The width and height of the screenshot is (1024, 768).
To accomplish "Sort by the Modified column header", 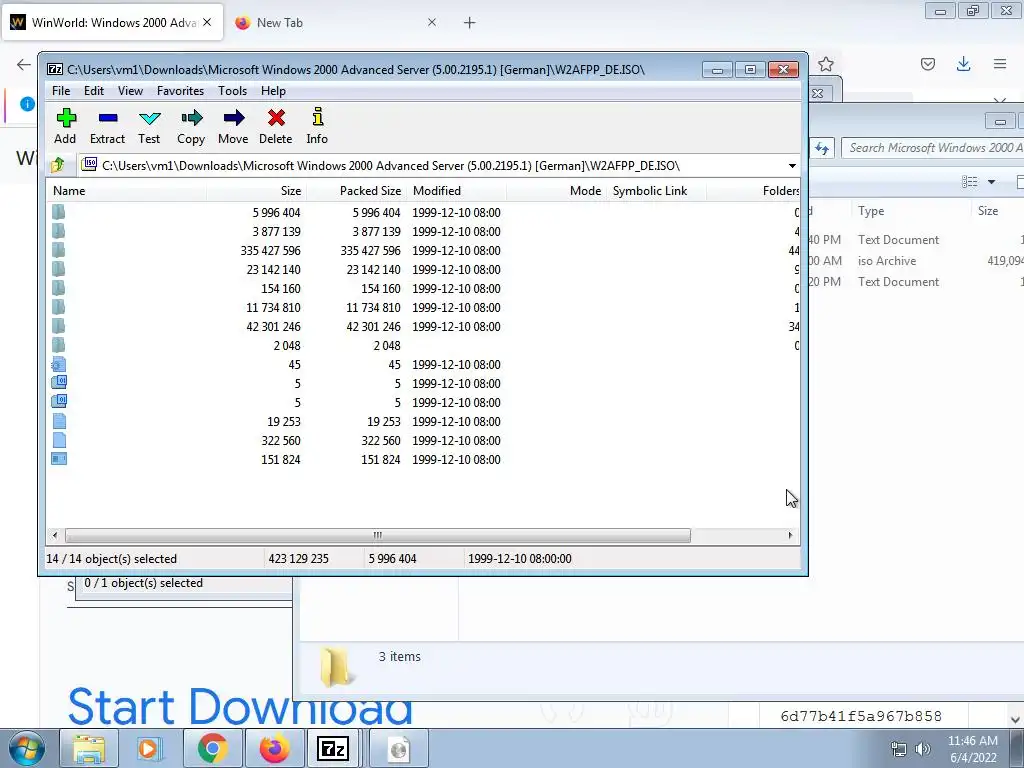I will pos(456,191).
